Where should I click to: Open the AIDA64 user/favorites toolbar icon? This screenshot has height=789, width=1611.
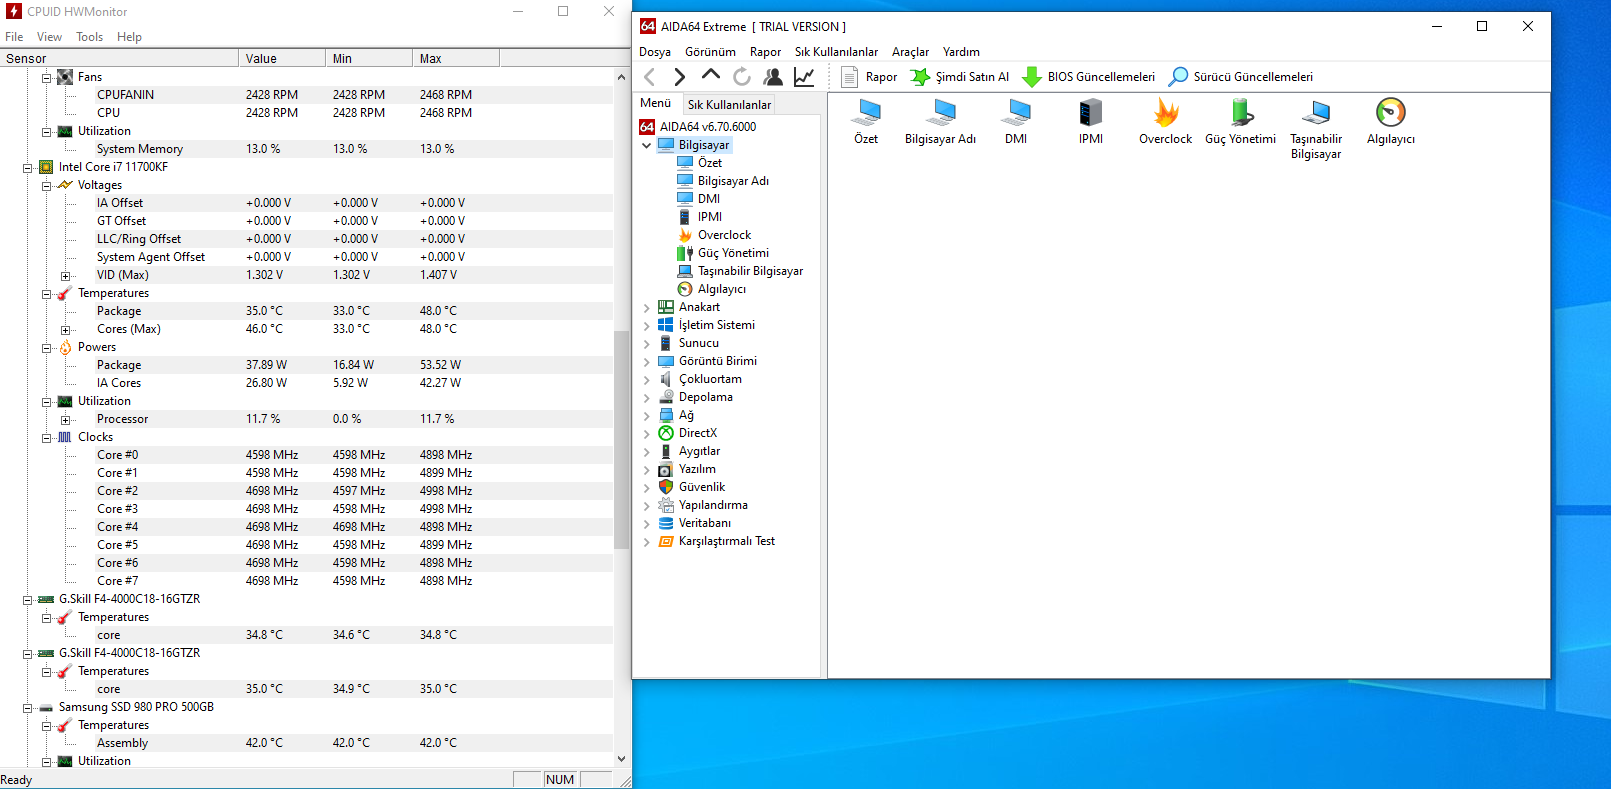pos(772,77)
